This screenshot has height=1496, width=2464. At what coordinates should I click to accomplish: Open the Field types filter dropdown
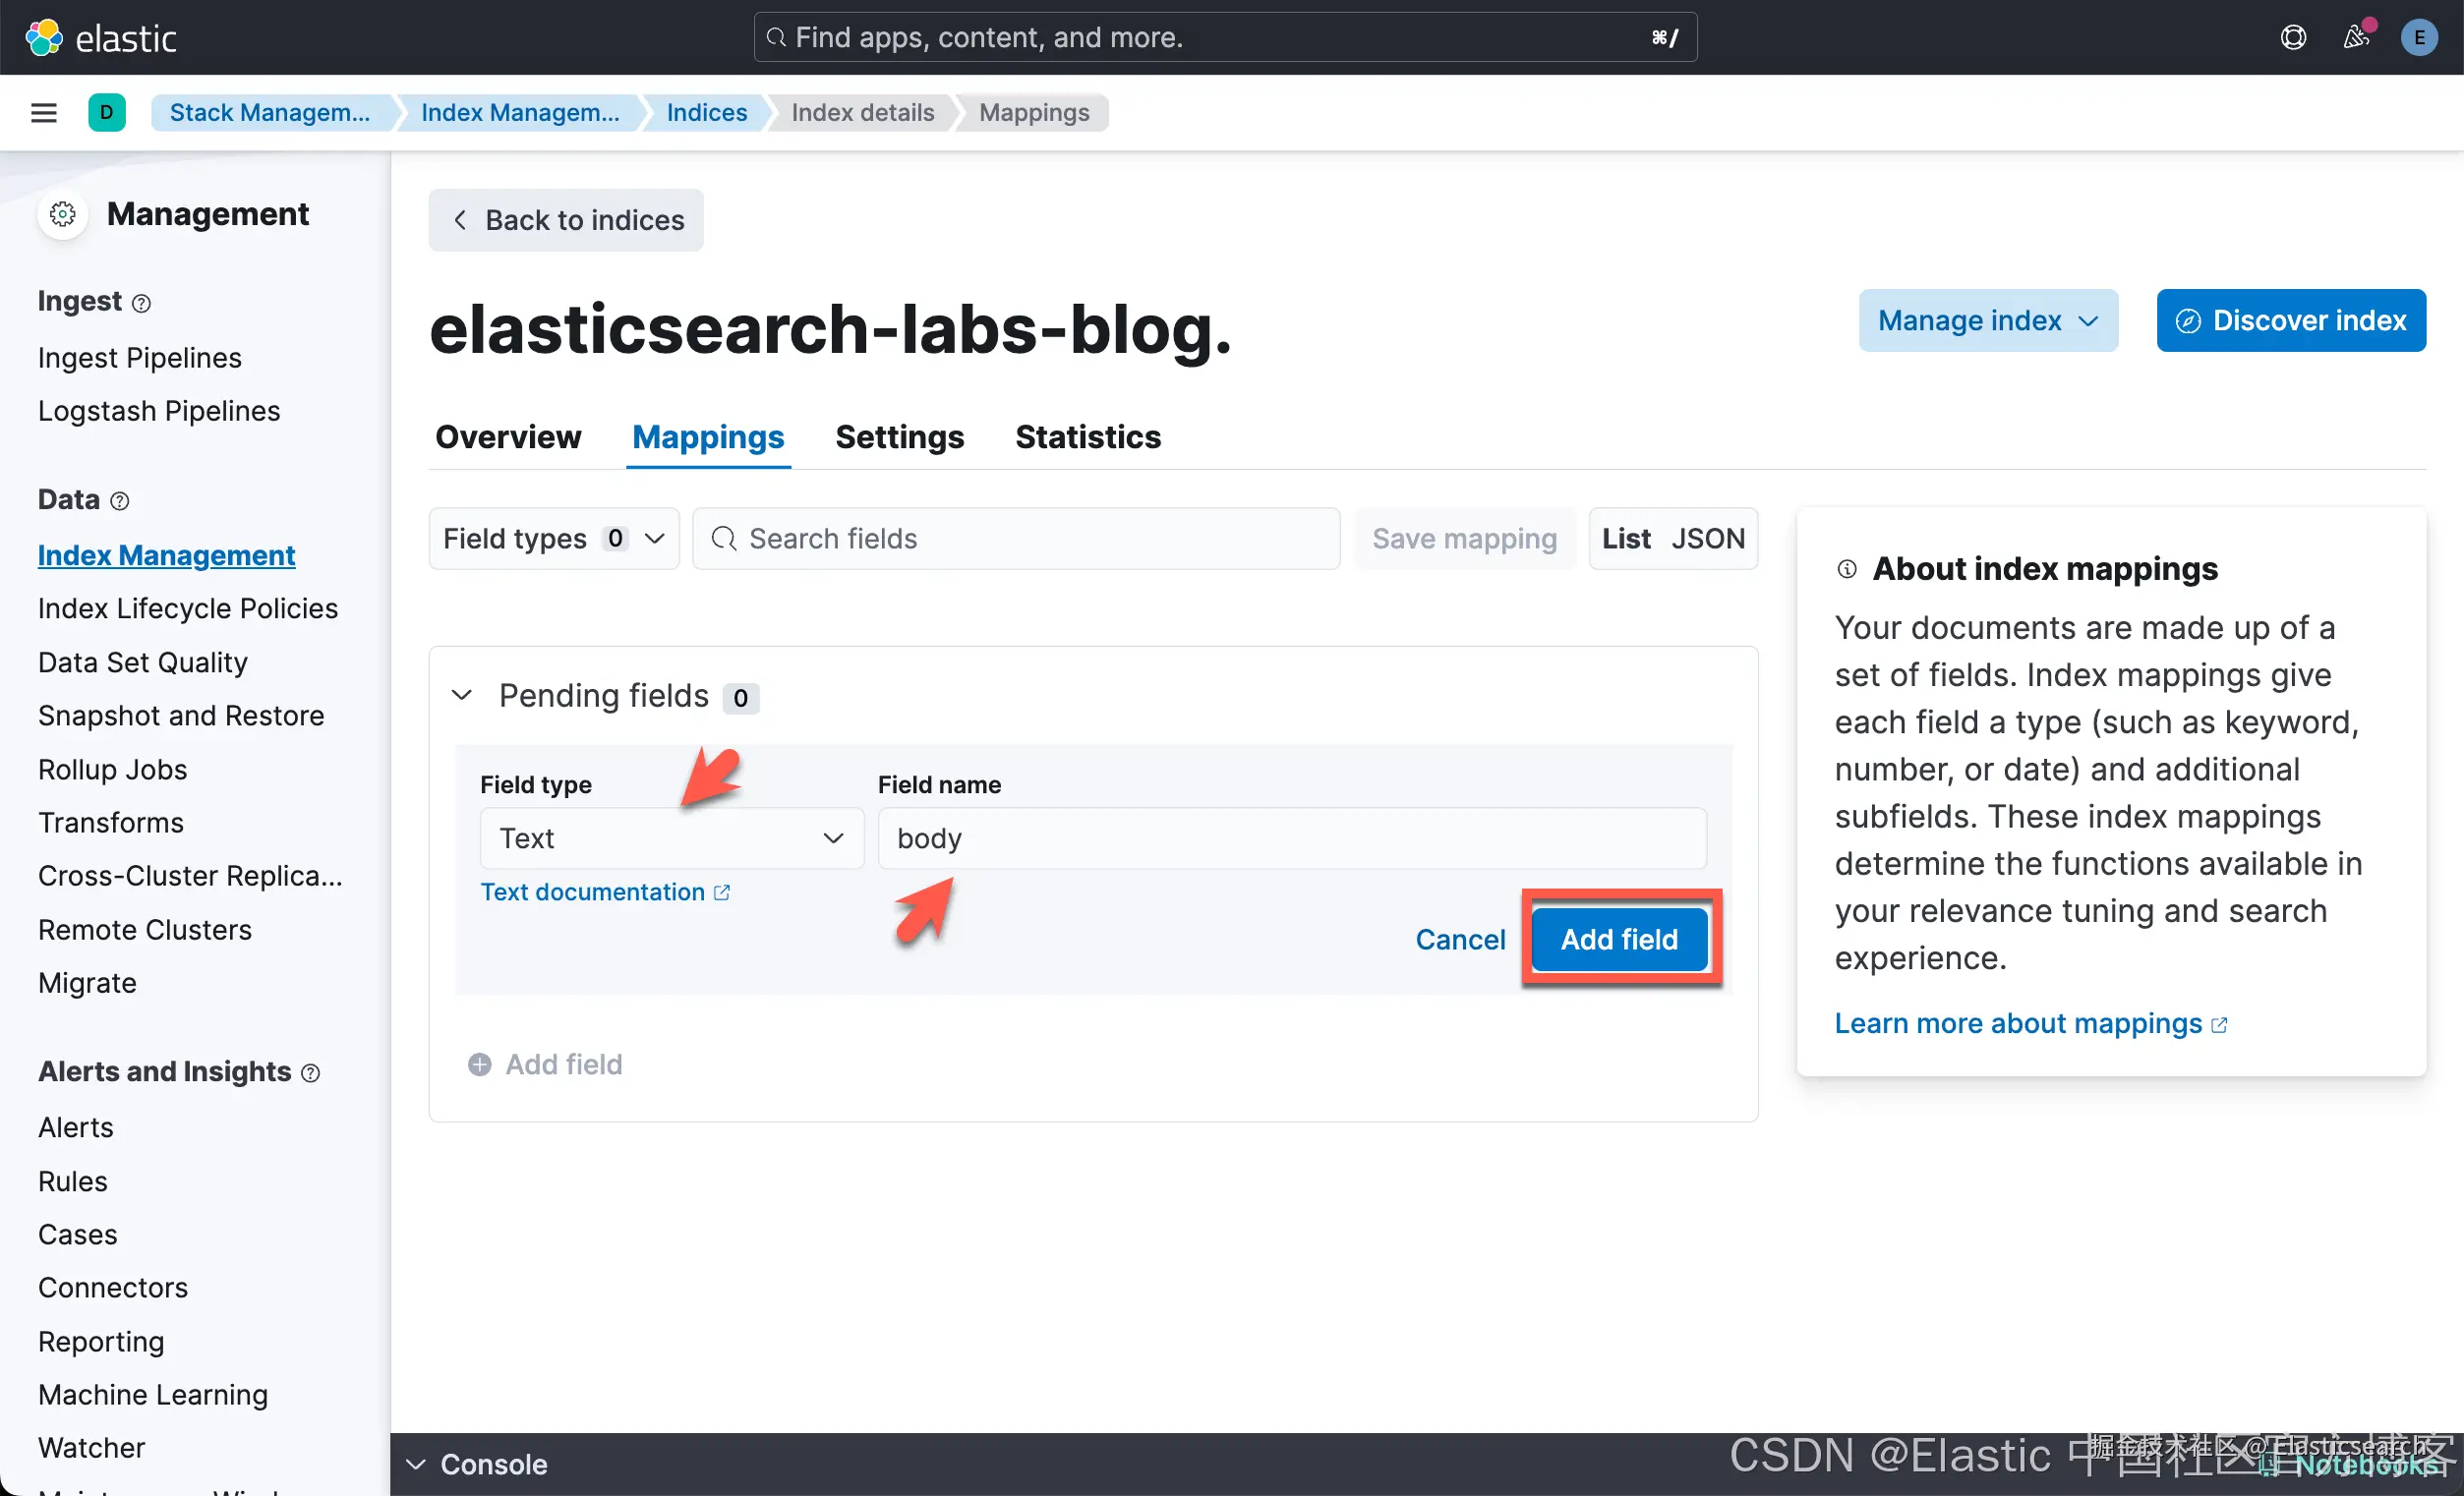click(x=554, y=539)
